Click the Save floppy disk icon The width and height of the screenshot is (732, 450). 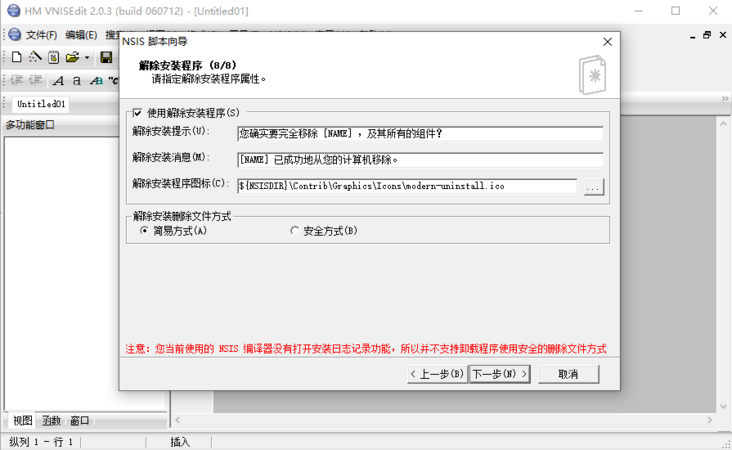[x=106, y=57]
